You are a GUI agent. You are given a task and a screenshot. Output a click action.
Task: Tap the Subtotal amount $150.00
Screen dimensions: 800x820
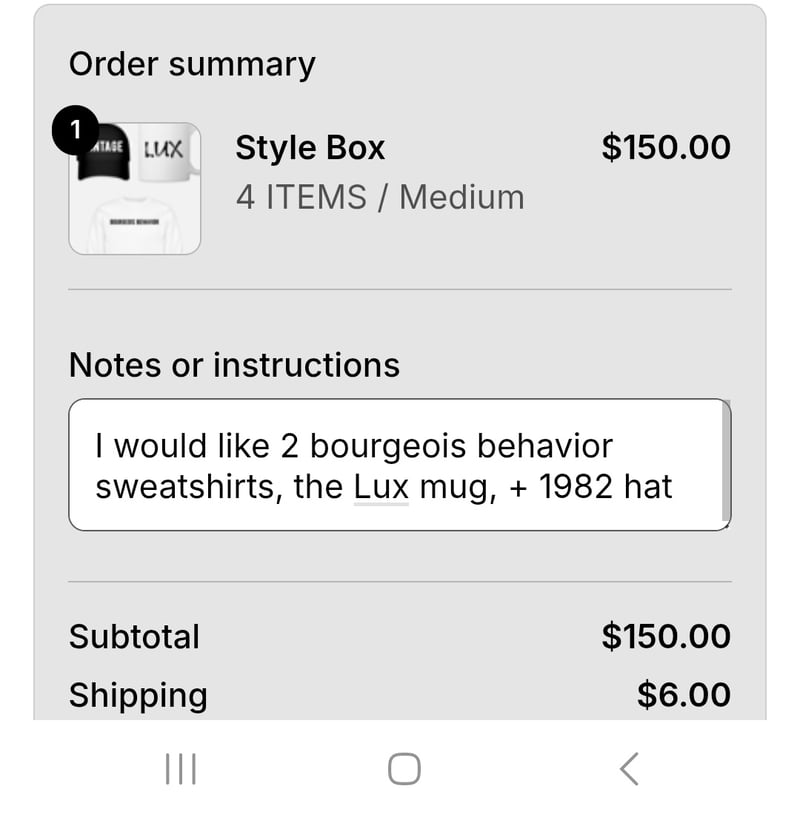coord(666,636)
